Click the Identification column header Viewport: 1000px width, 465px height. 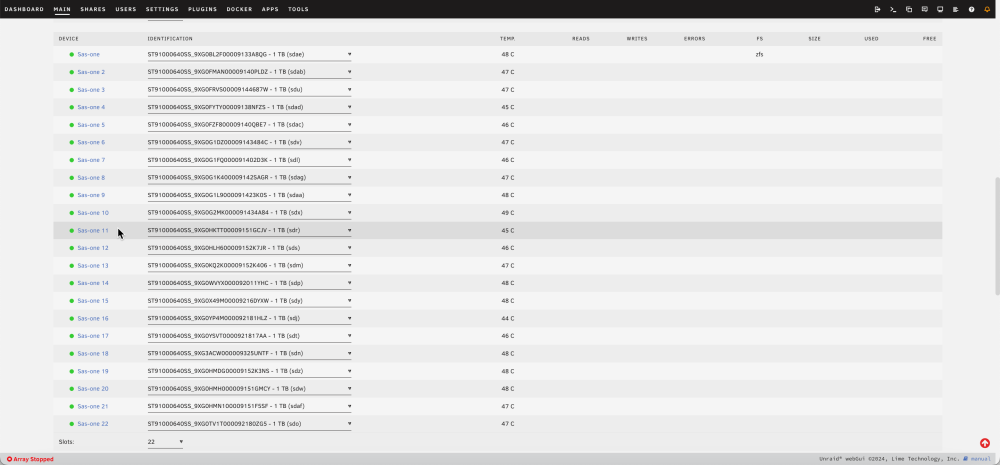tap(170, 39)
